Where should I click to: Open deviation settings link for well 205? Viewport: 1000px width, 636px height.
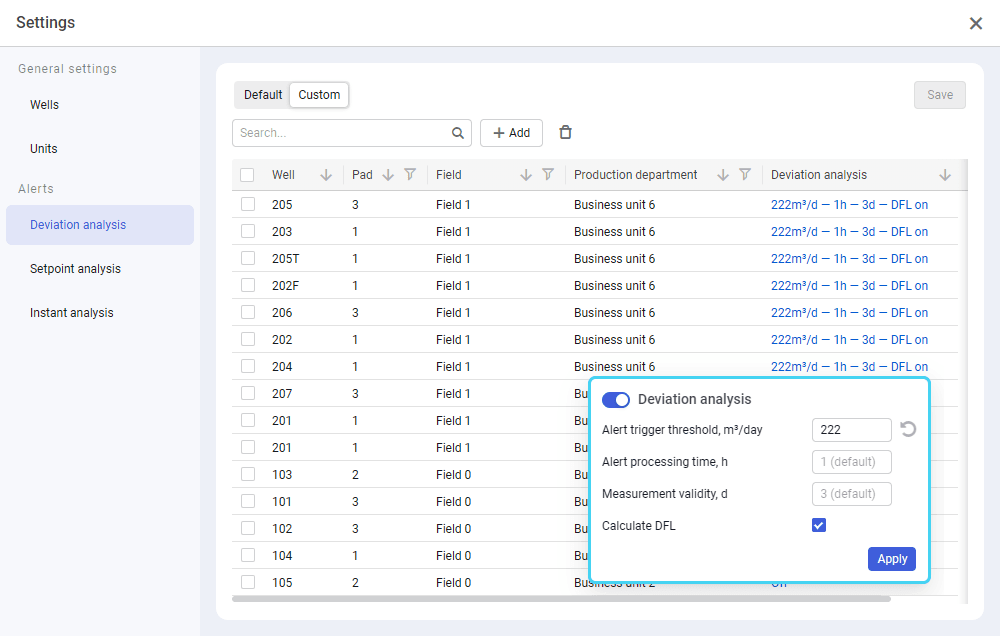[849, 205]
